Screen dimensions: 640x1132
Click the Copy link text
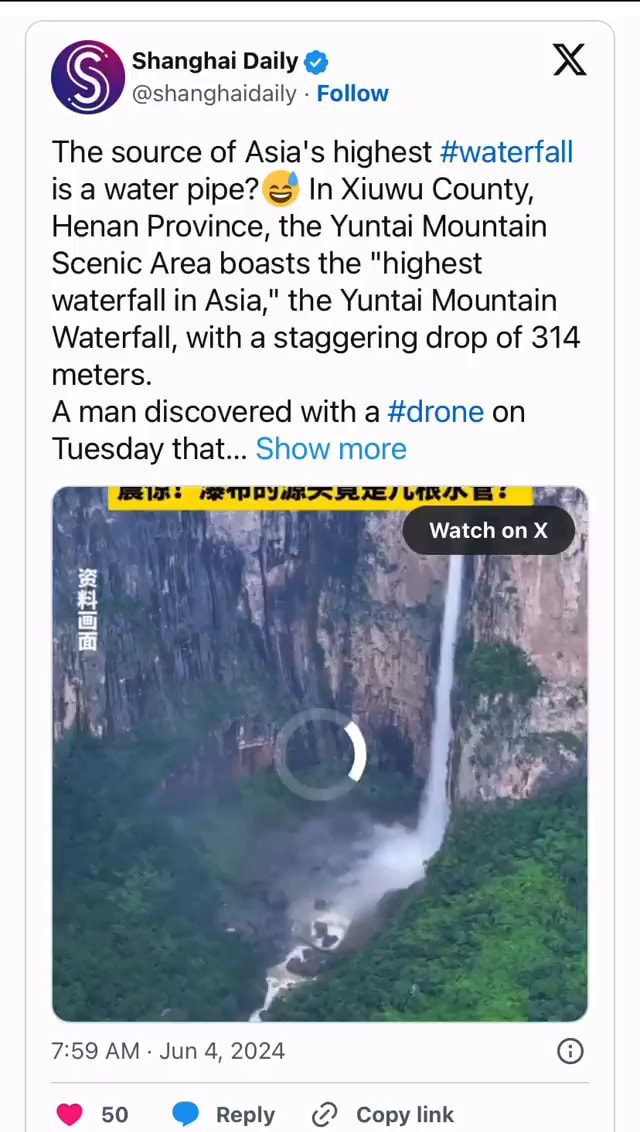[x=404, y=1114]
